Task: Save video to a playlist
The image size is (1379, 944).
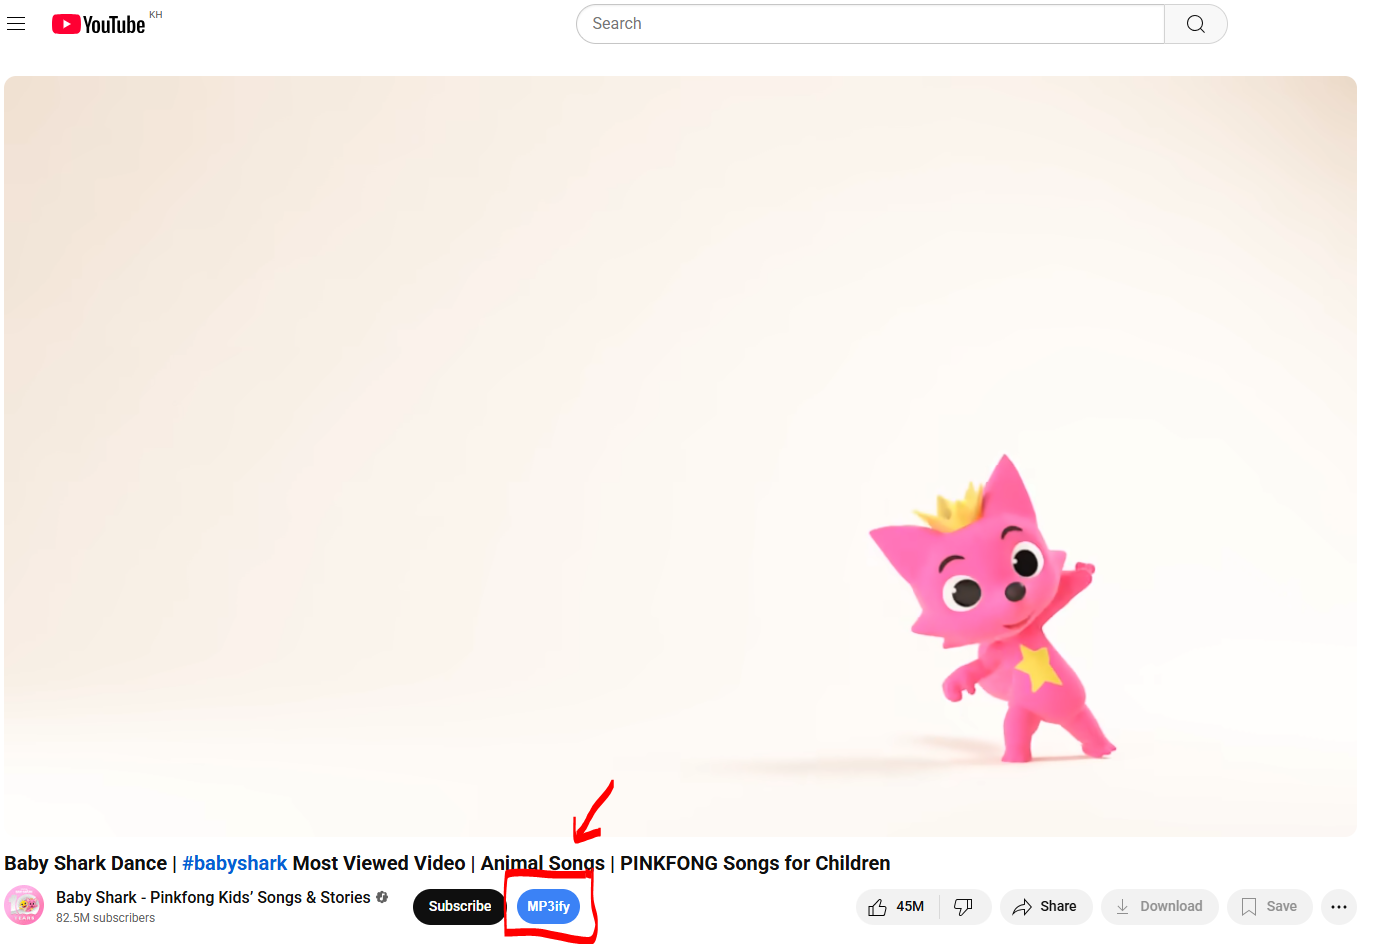Action: click(x=1270, y=907)
